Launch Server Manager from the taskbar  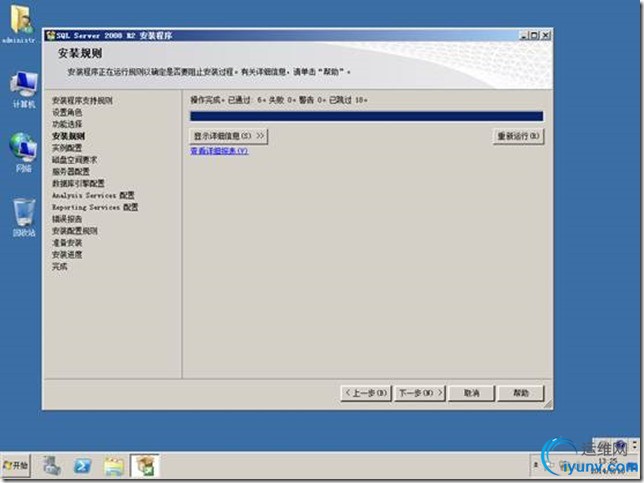[x=51, y=466]
